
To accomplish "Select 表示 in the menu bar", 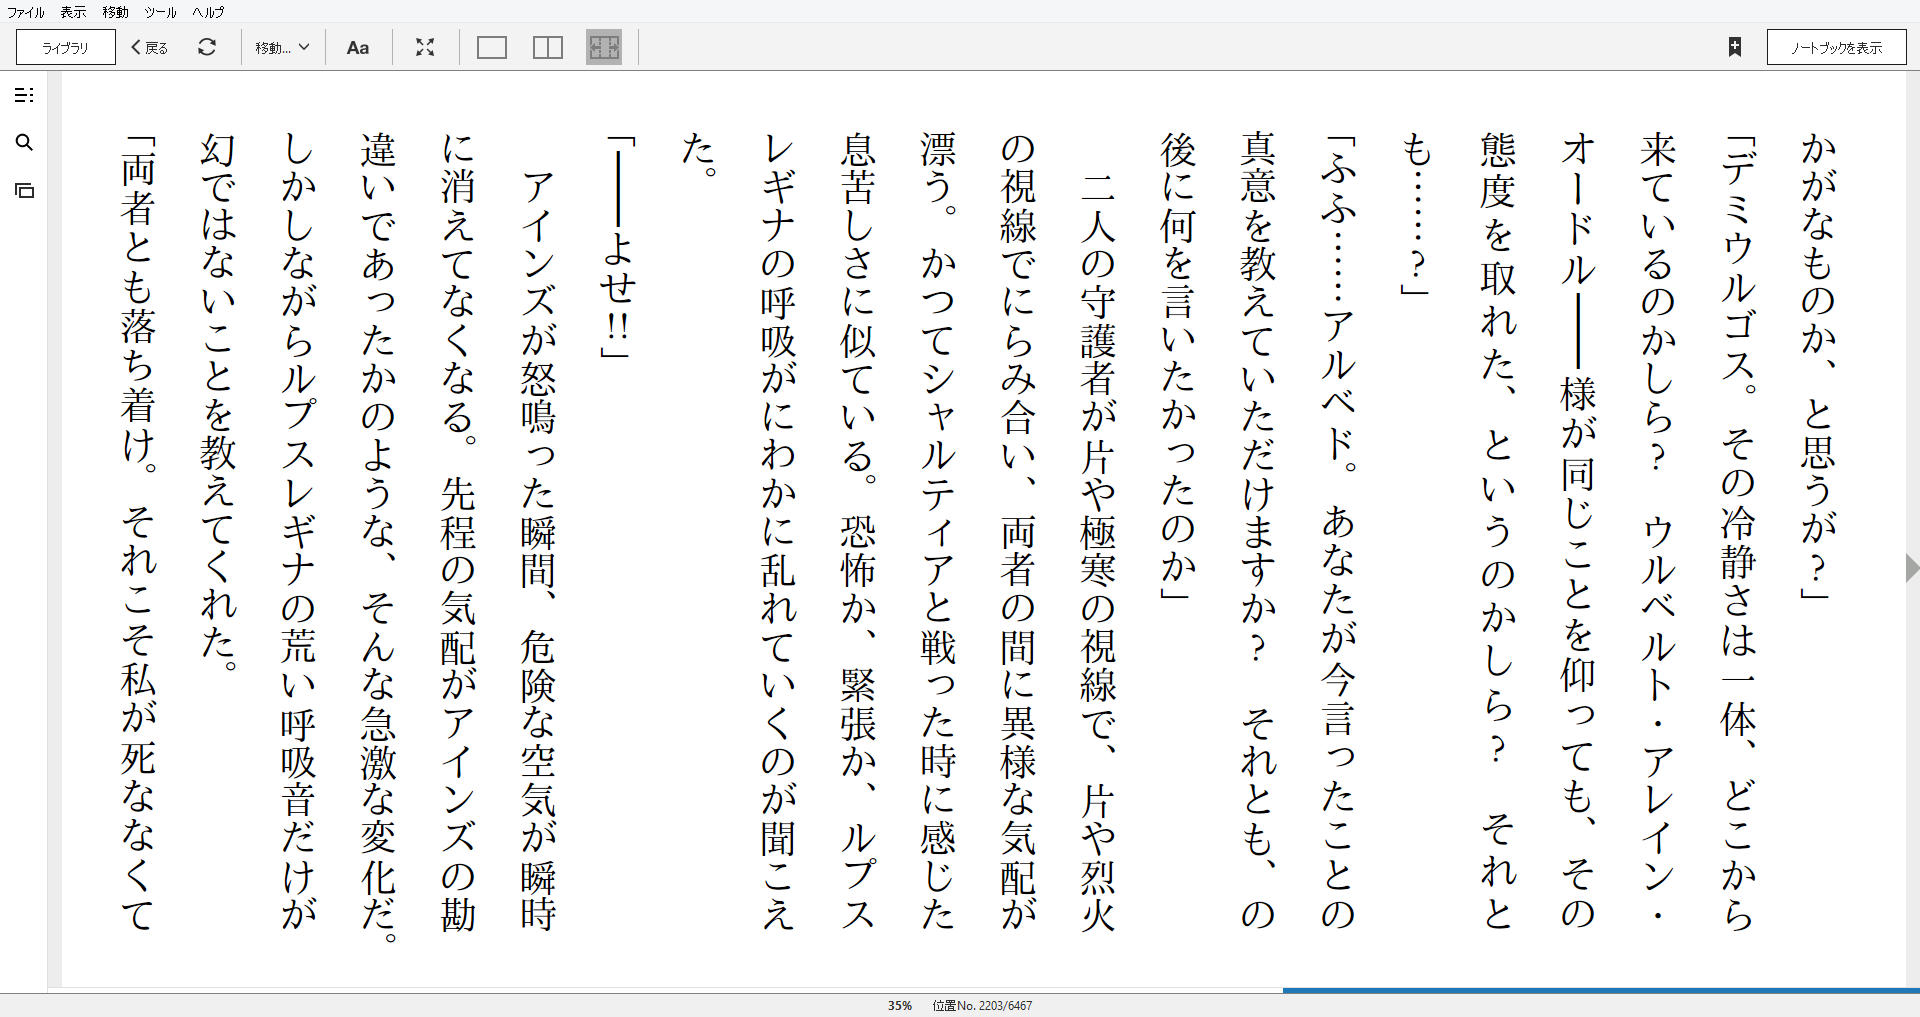I will pos(71,12).
